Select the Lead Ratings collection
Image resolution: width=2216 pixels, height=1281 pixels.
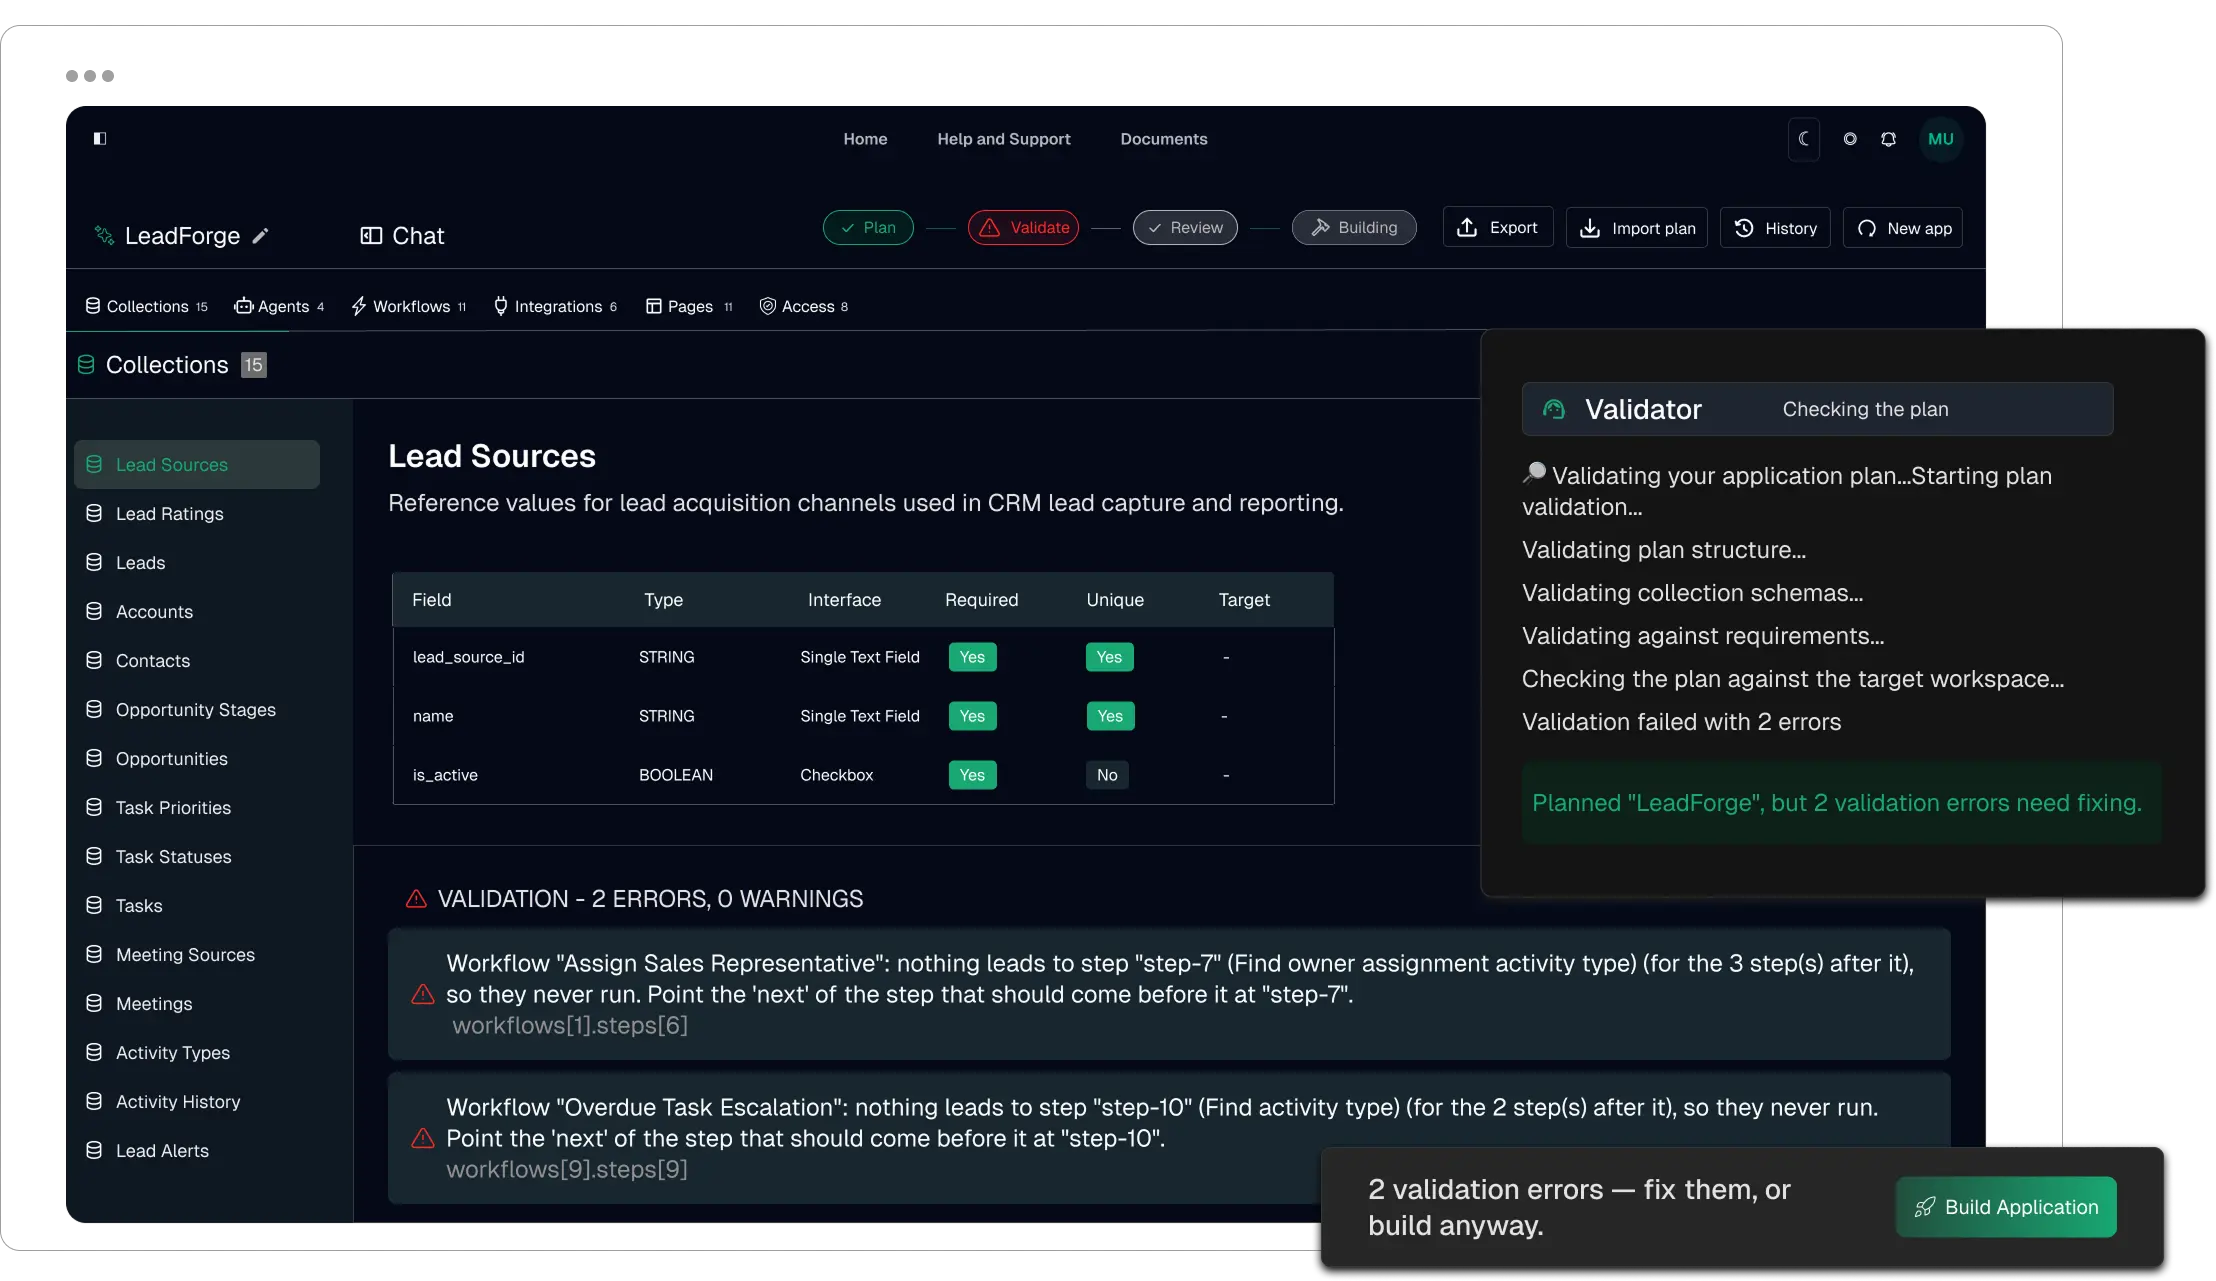(197, 514)
